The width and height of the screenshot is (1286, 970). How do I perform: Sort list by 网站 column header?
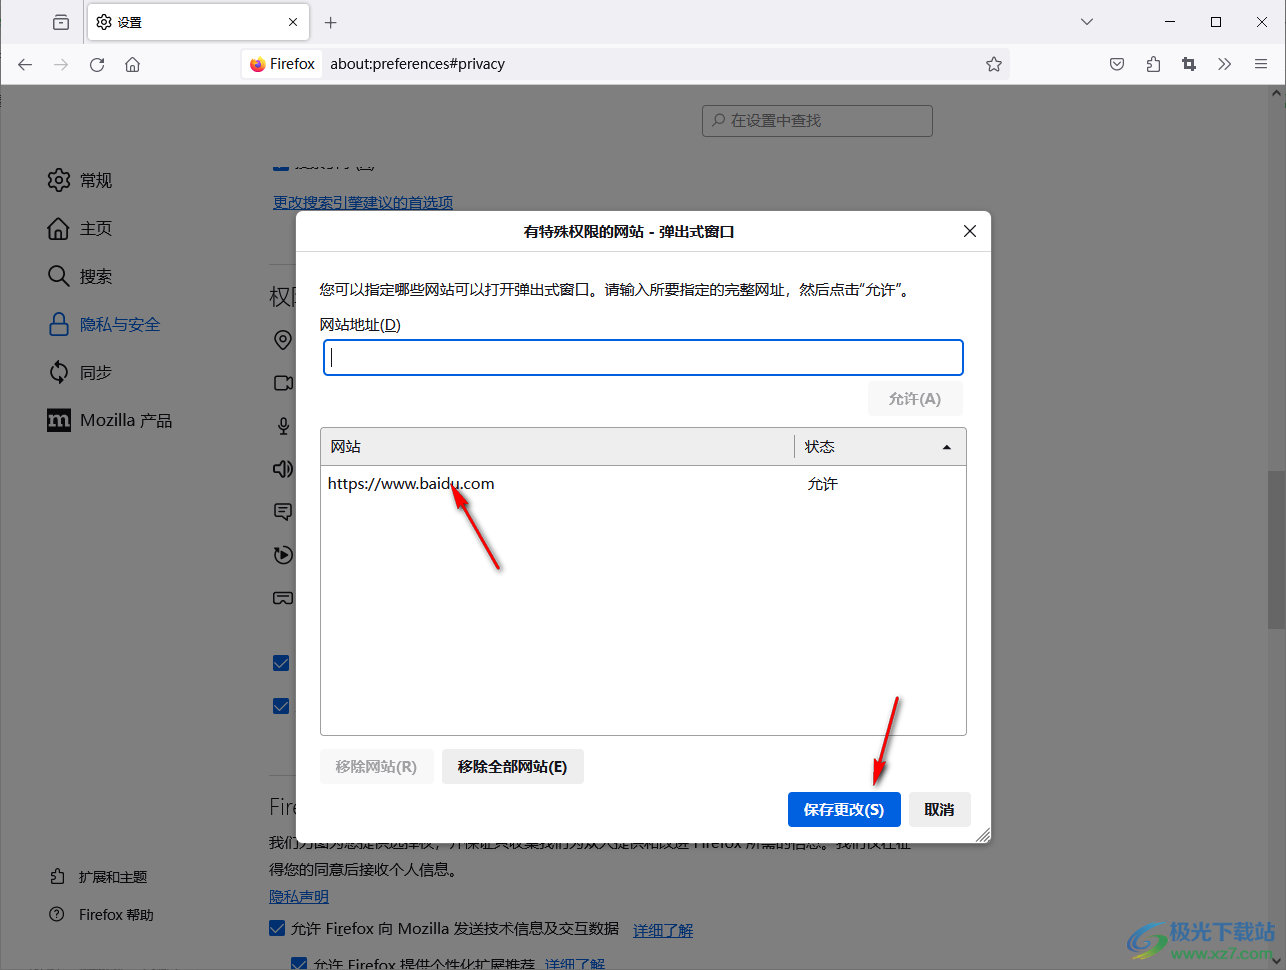(x=557, y=447)
